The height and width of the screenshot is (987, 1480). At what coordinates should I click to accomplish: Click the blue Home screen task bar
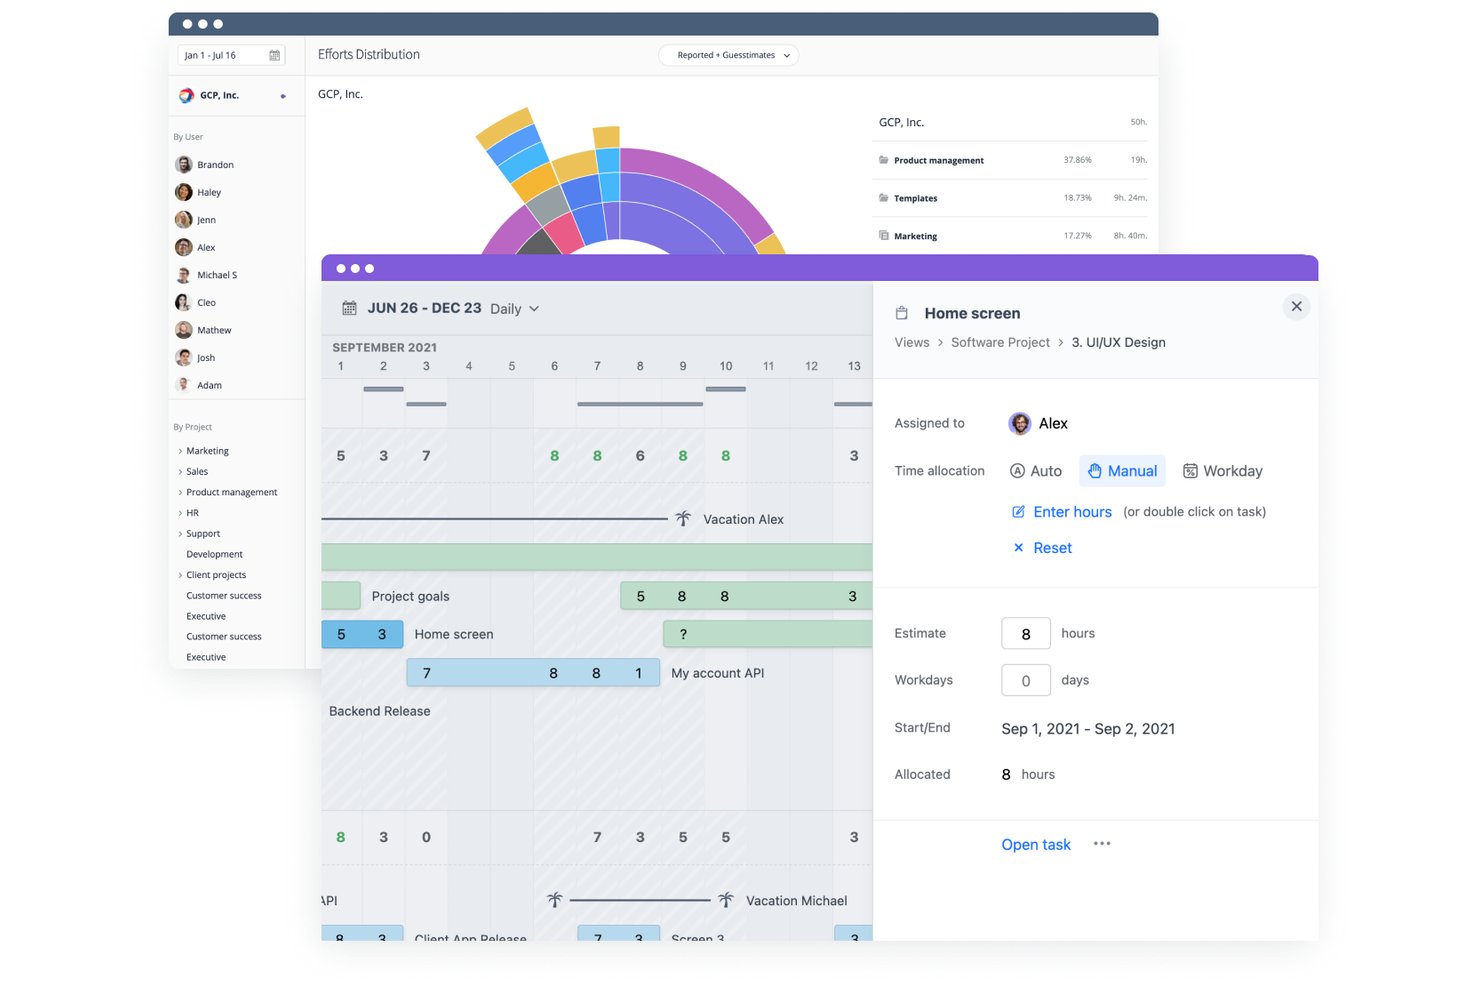[362, 634]
